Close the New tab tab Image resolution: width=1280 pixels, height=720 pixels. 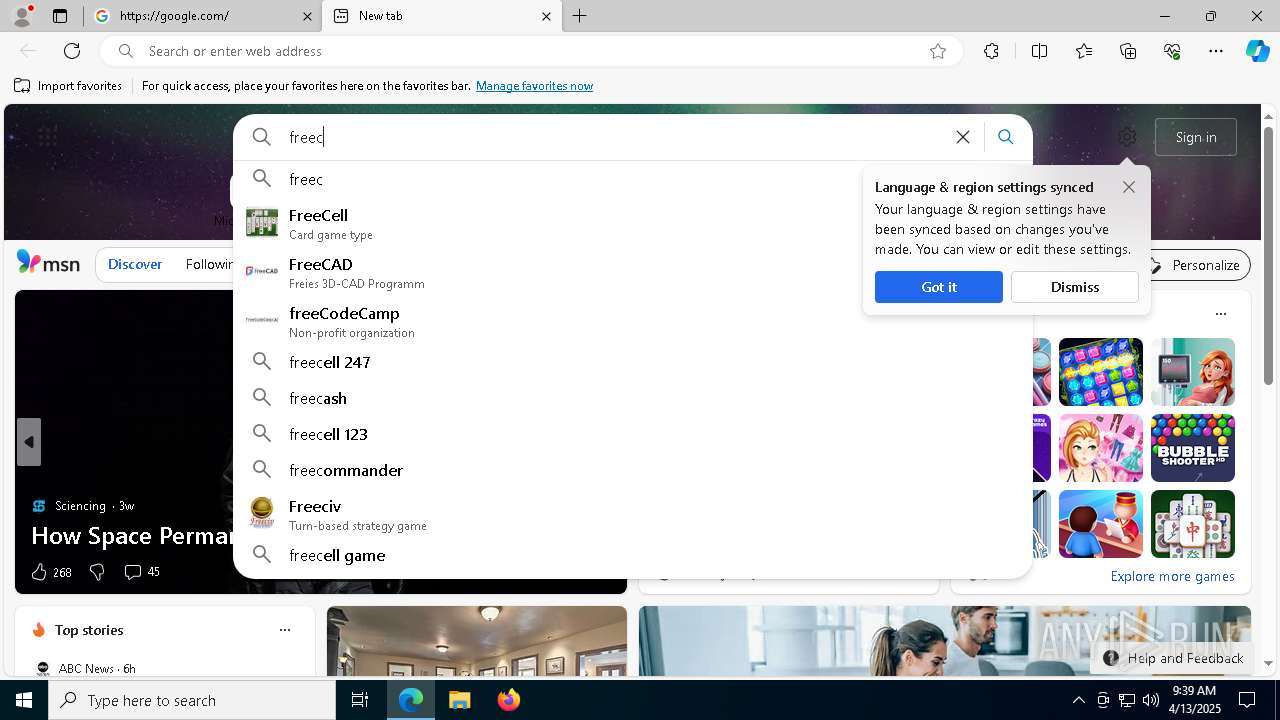click(546, 16)
